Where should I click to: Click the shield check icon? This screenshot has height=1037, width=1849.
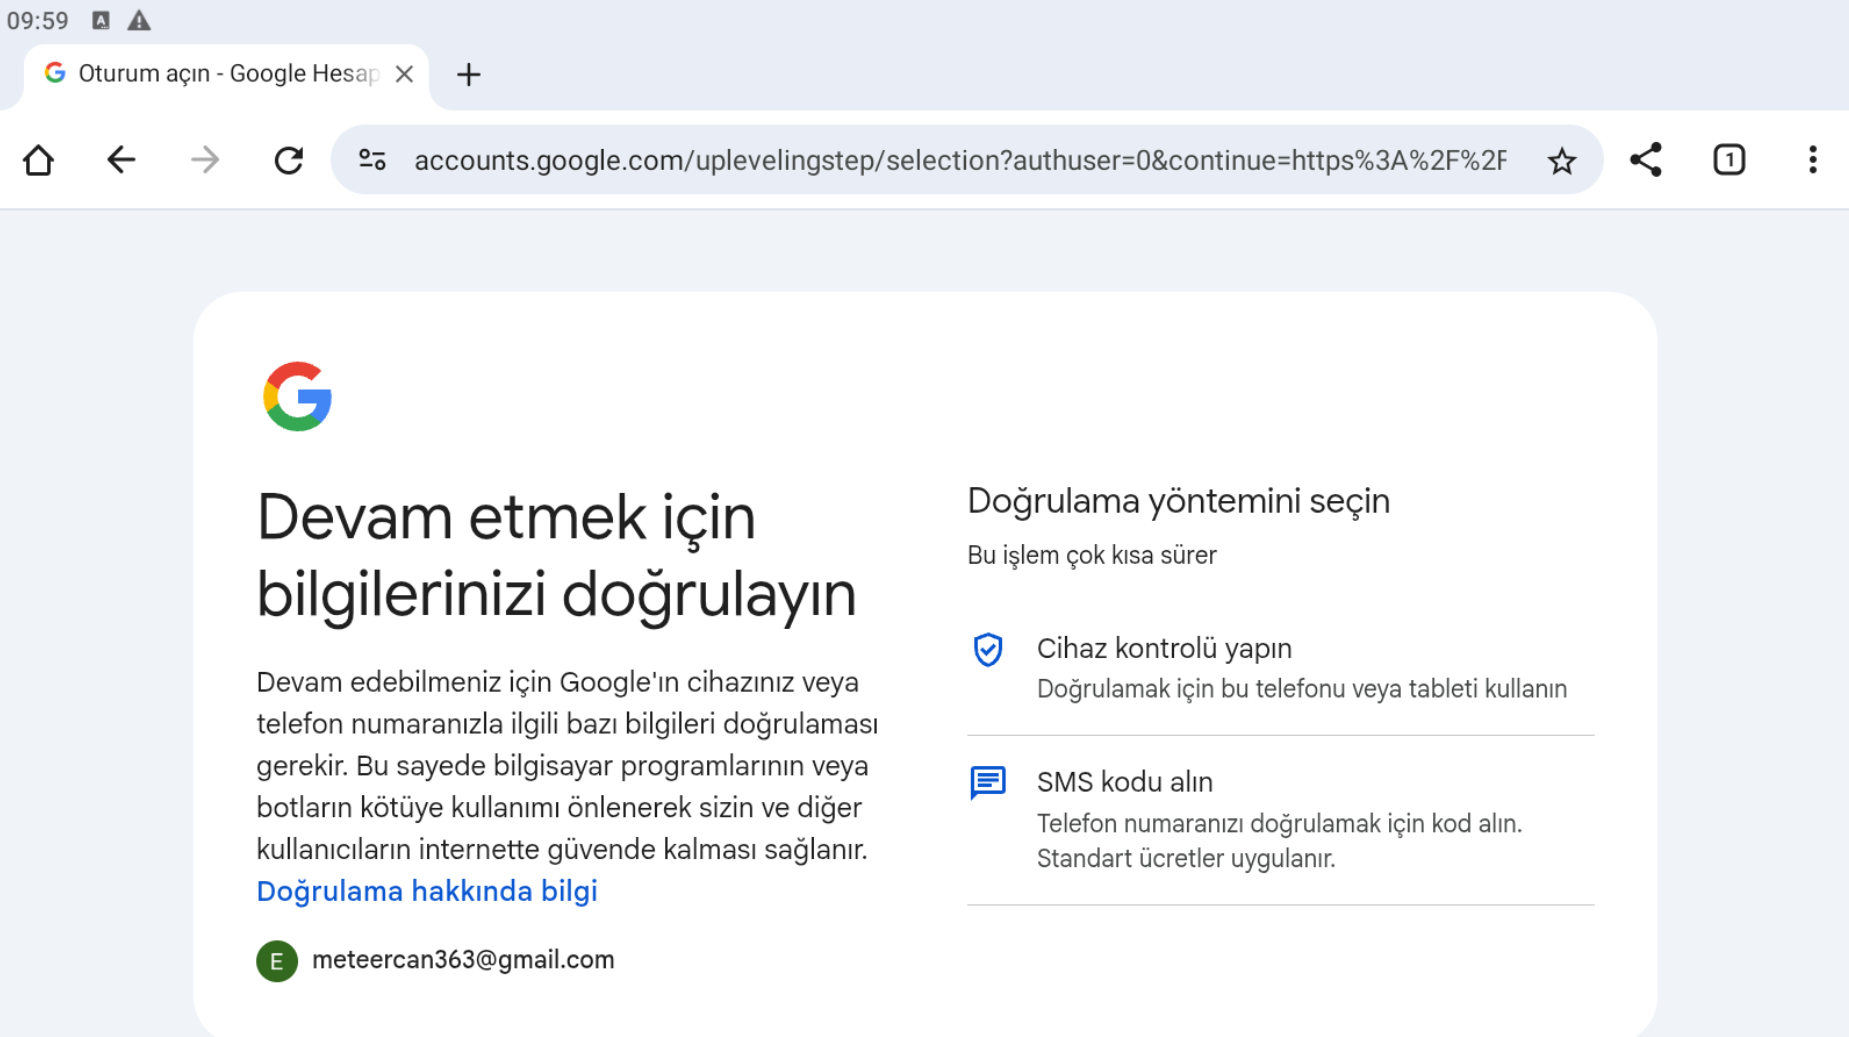(x=988, y=650)
